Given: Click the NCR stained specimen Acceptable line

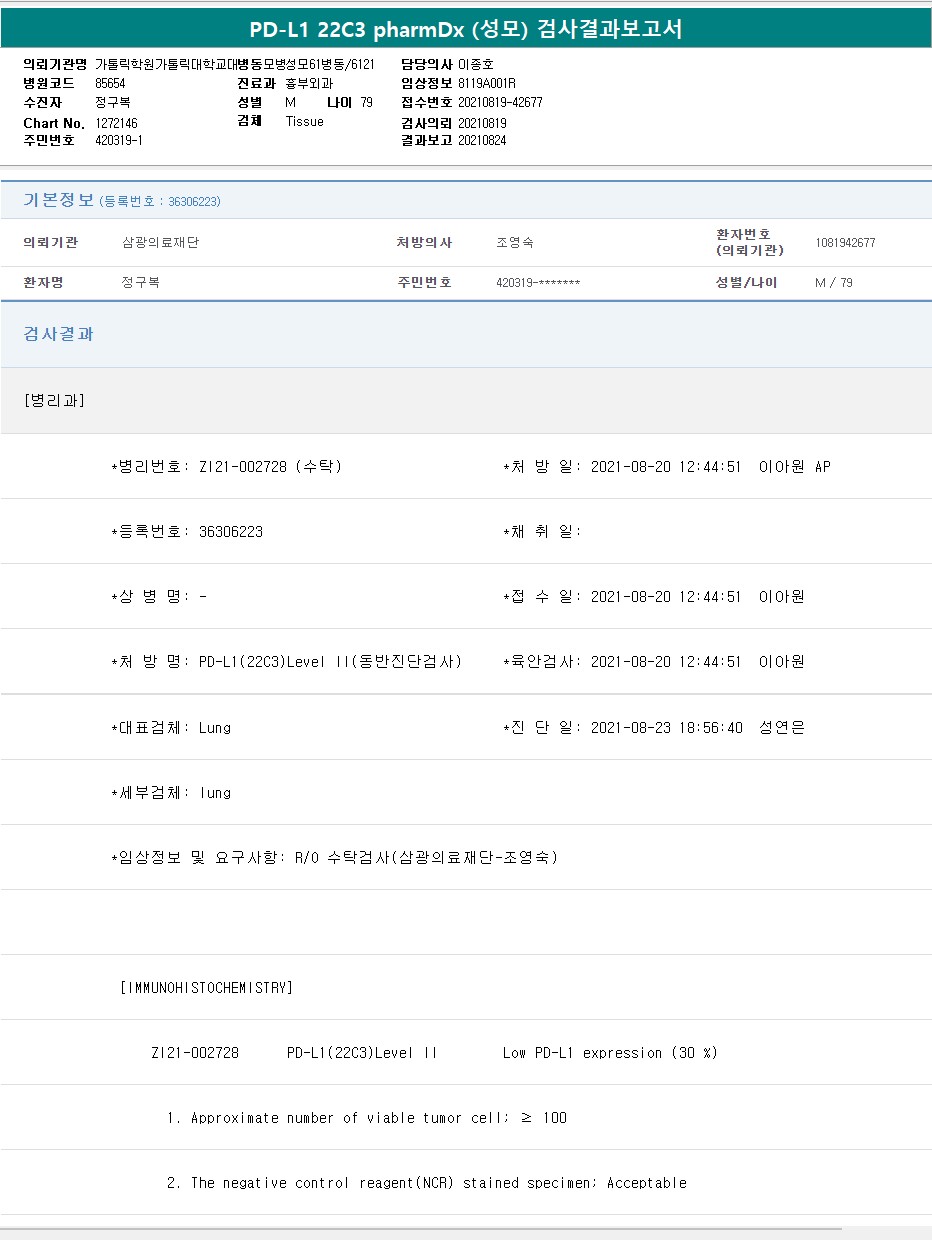Looking at the screenshot, I should click(427, 1183).
